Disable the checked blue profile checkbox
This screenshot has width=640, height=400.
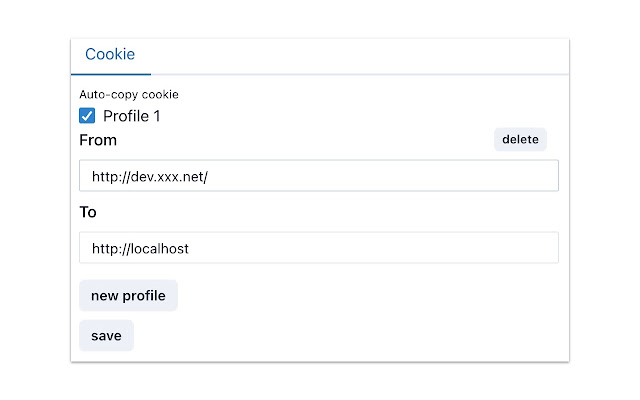(x=87, y=116)
